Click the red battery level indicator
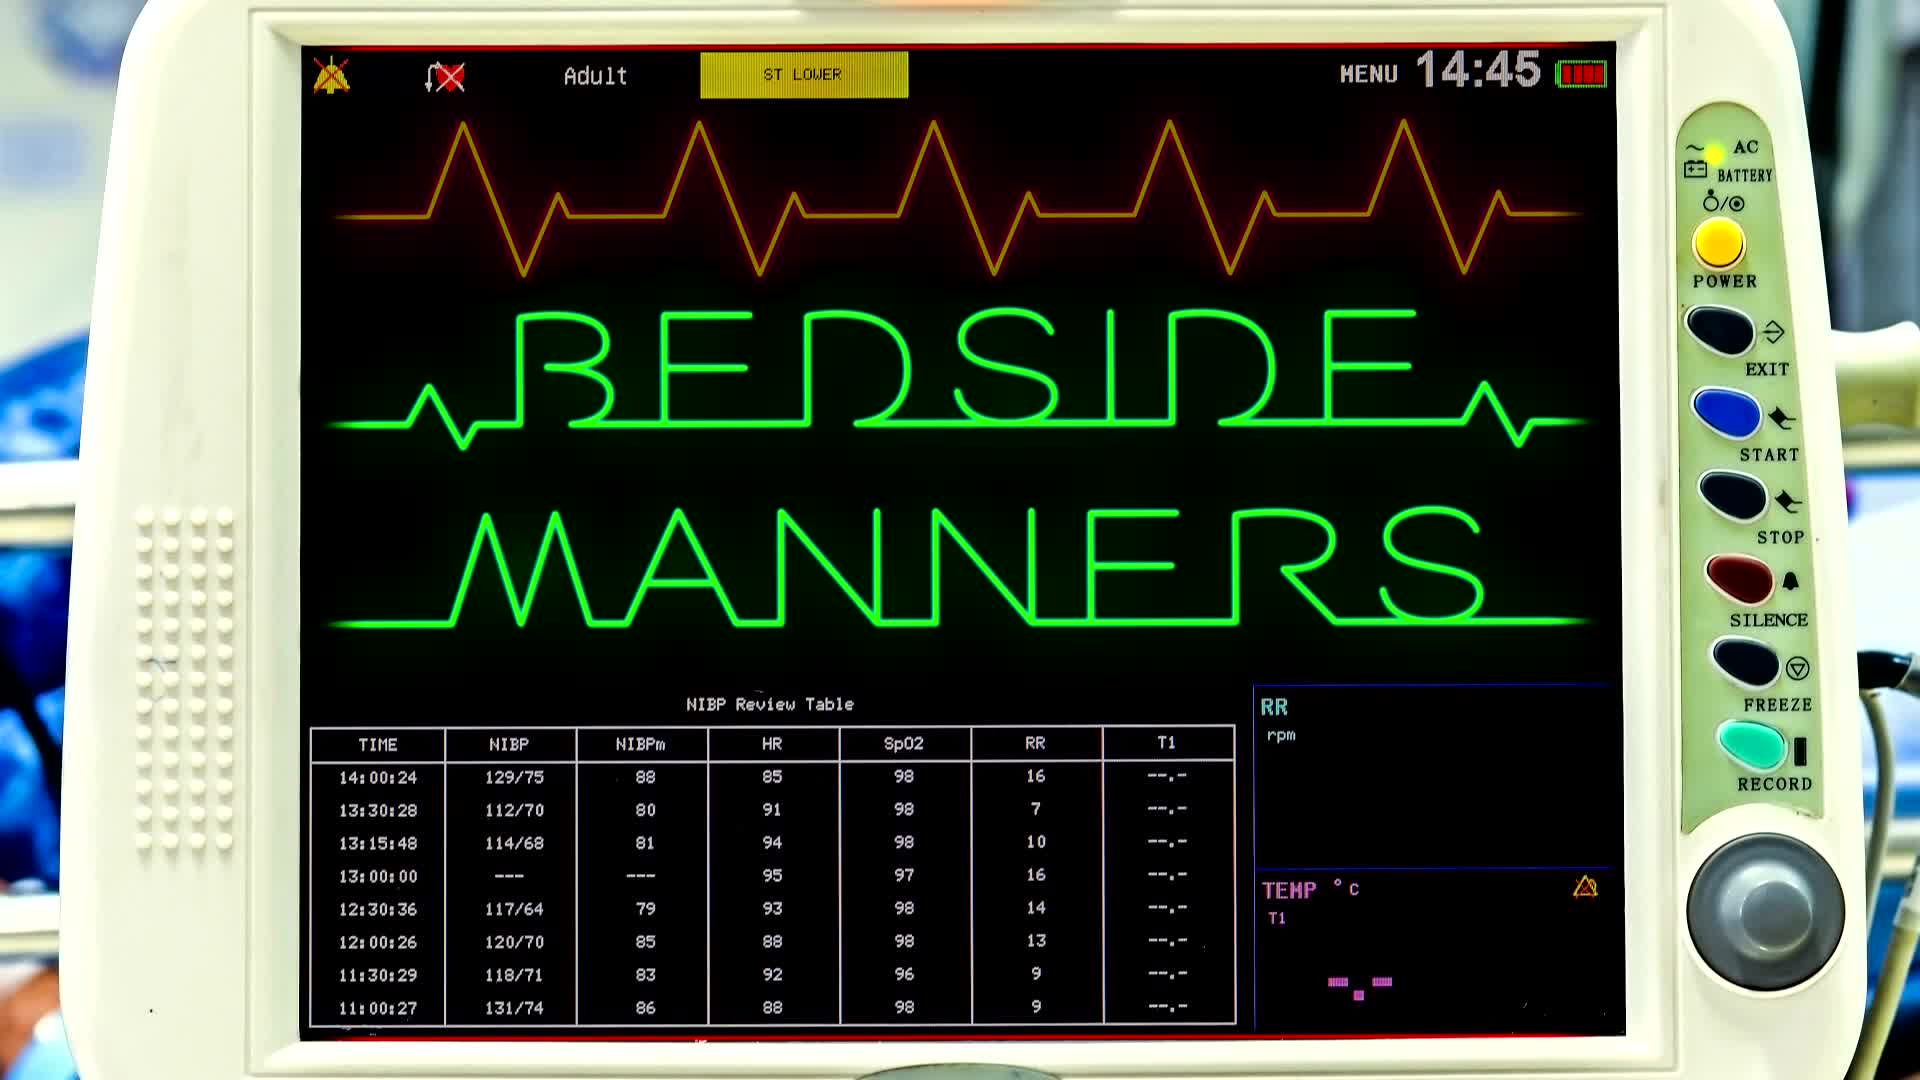 click(x=1581, y=74)
